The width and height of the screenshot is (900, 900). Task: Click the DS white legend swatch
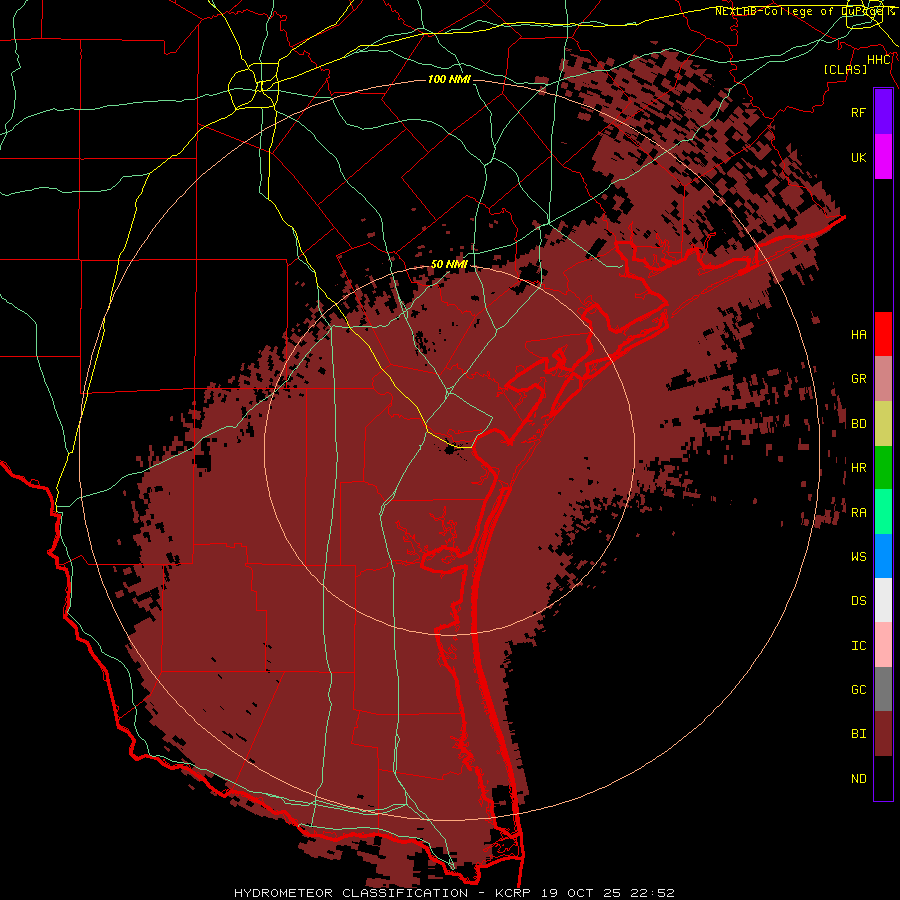(x=883, y=600)
